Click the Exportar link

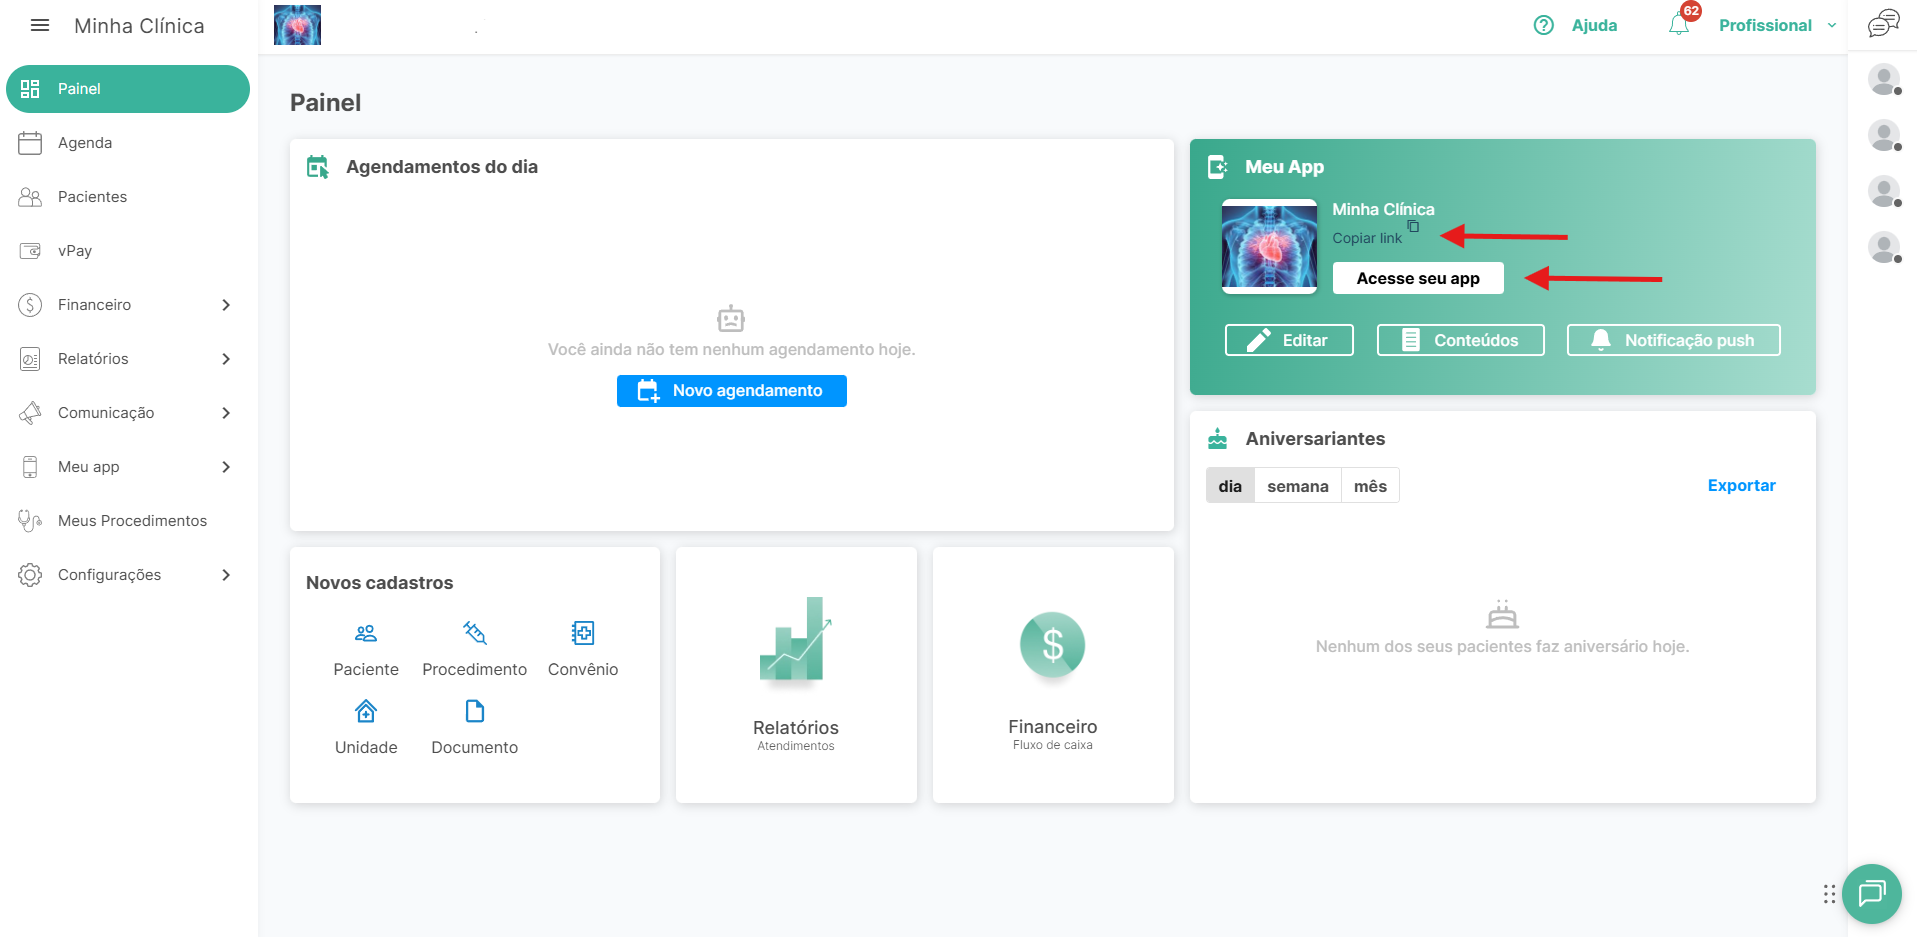pos(1741,486)
